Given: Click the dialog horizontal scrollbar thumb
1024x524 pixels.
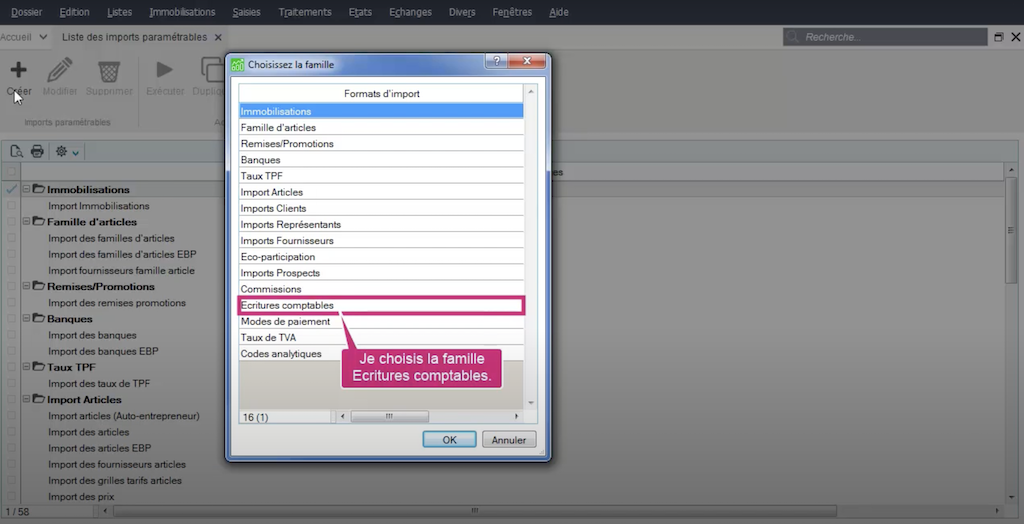Looking at the screenshot, I should click(389, 416).
